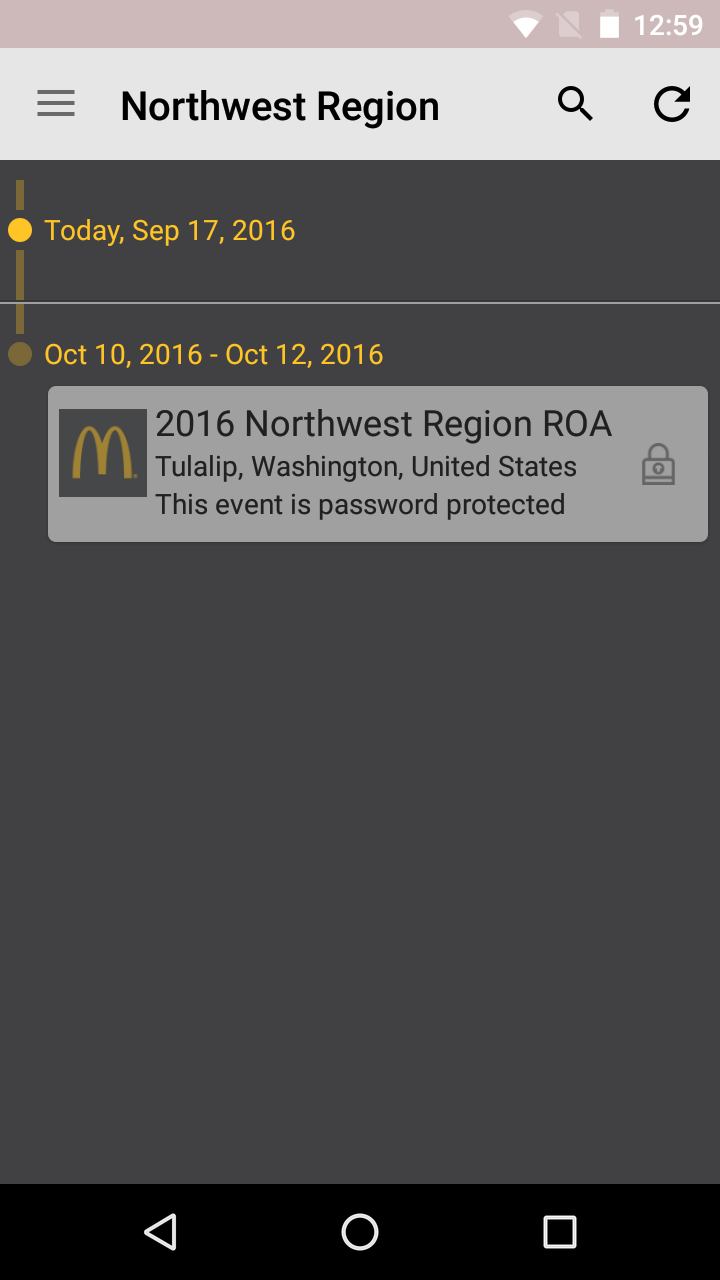The height and width of the screenshot is (1280, 720).
Task: Tap the battery status icon
Action: click(609, 24)
